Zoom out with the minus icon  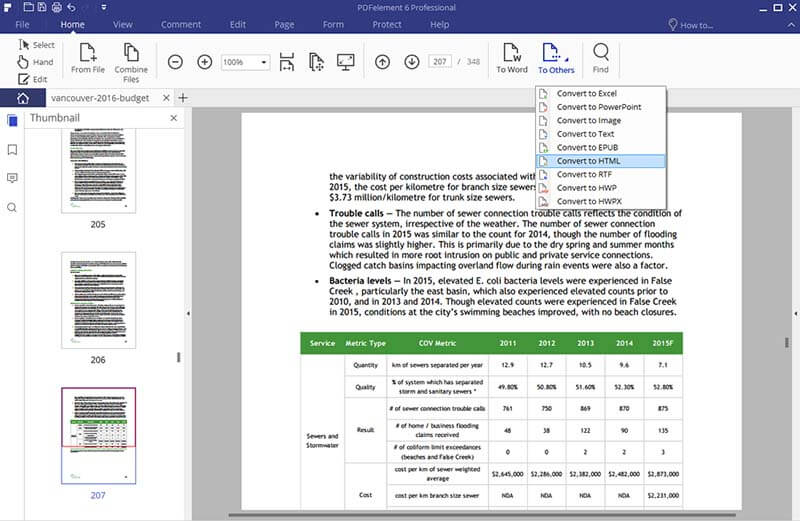175,62
